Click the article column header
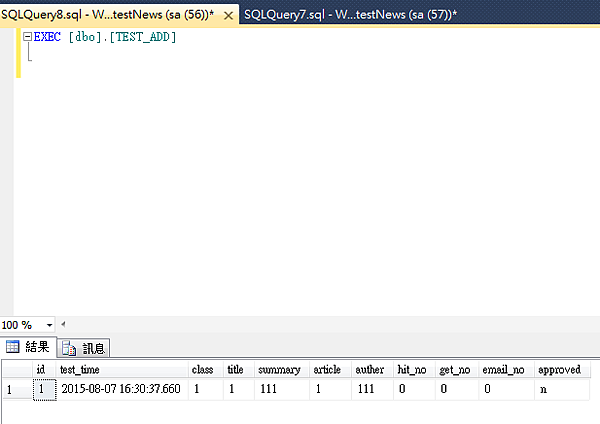600x424 pixels. tap(331, 370)
